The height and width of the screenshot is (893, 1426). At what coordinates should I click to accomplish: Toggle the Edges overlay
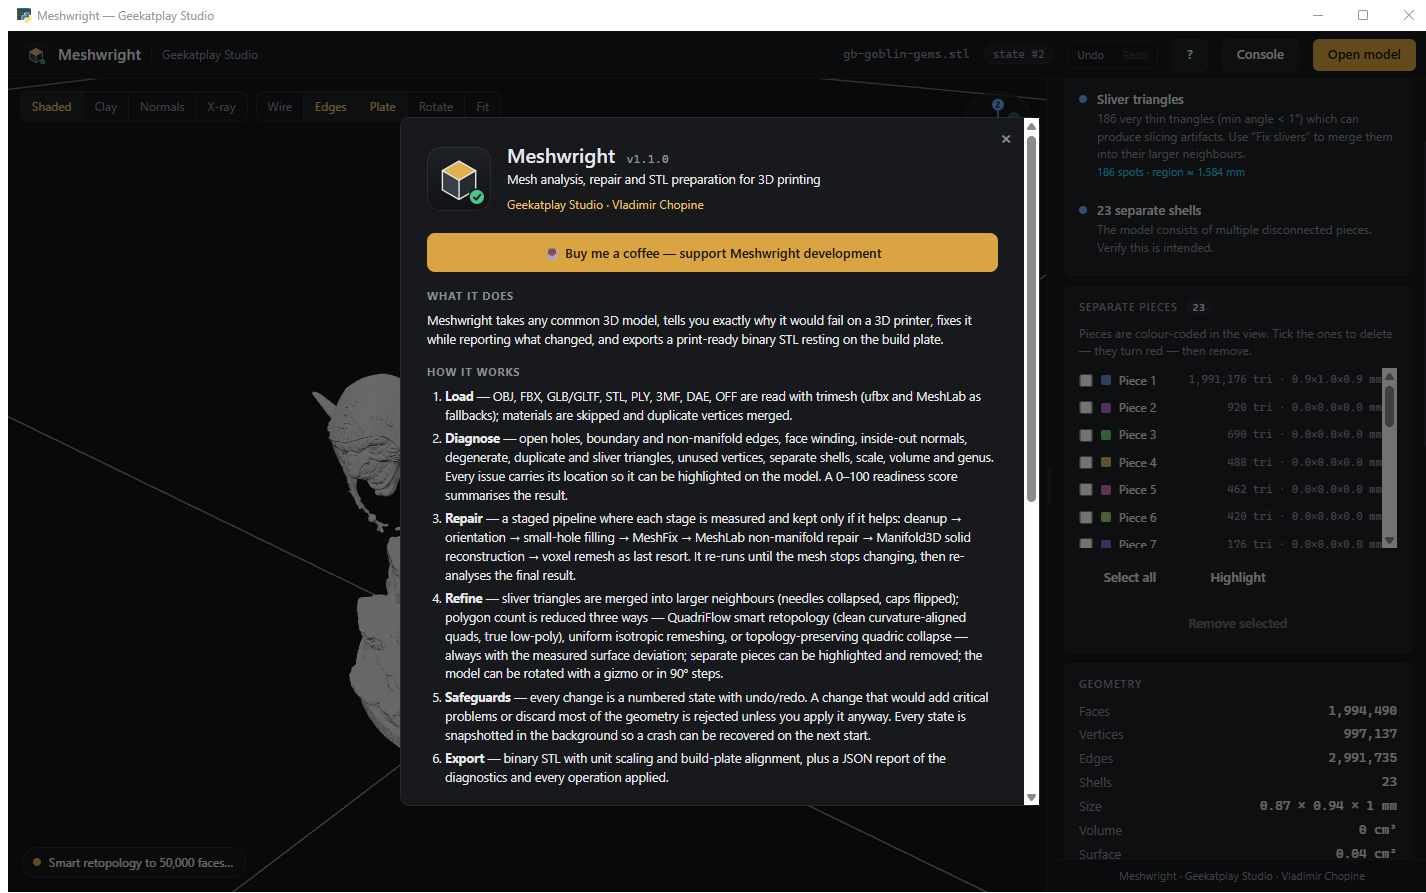331,107
